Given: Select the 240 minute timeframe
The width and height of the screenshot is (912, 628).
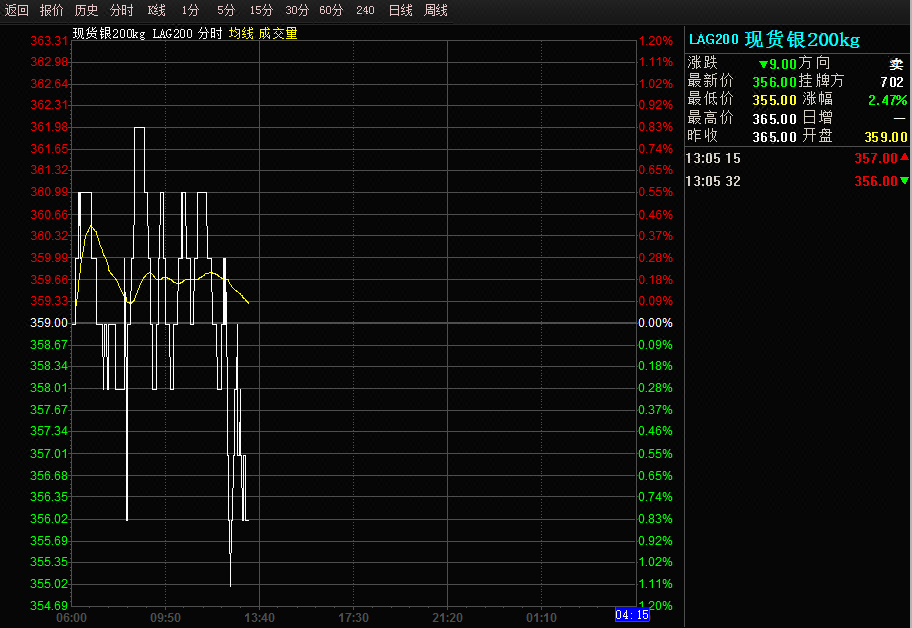Looking at the screenshot, I should pyautogui.click(x=365, y=10).
